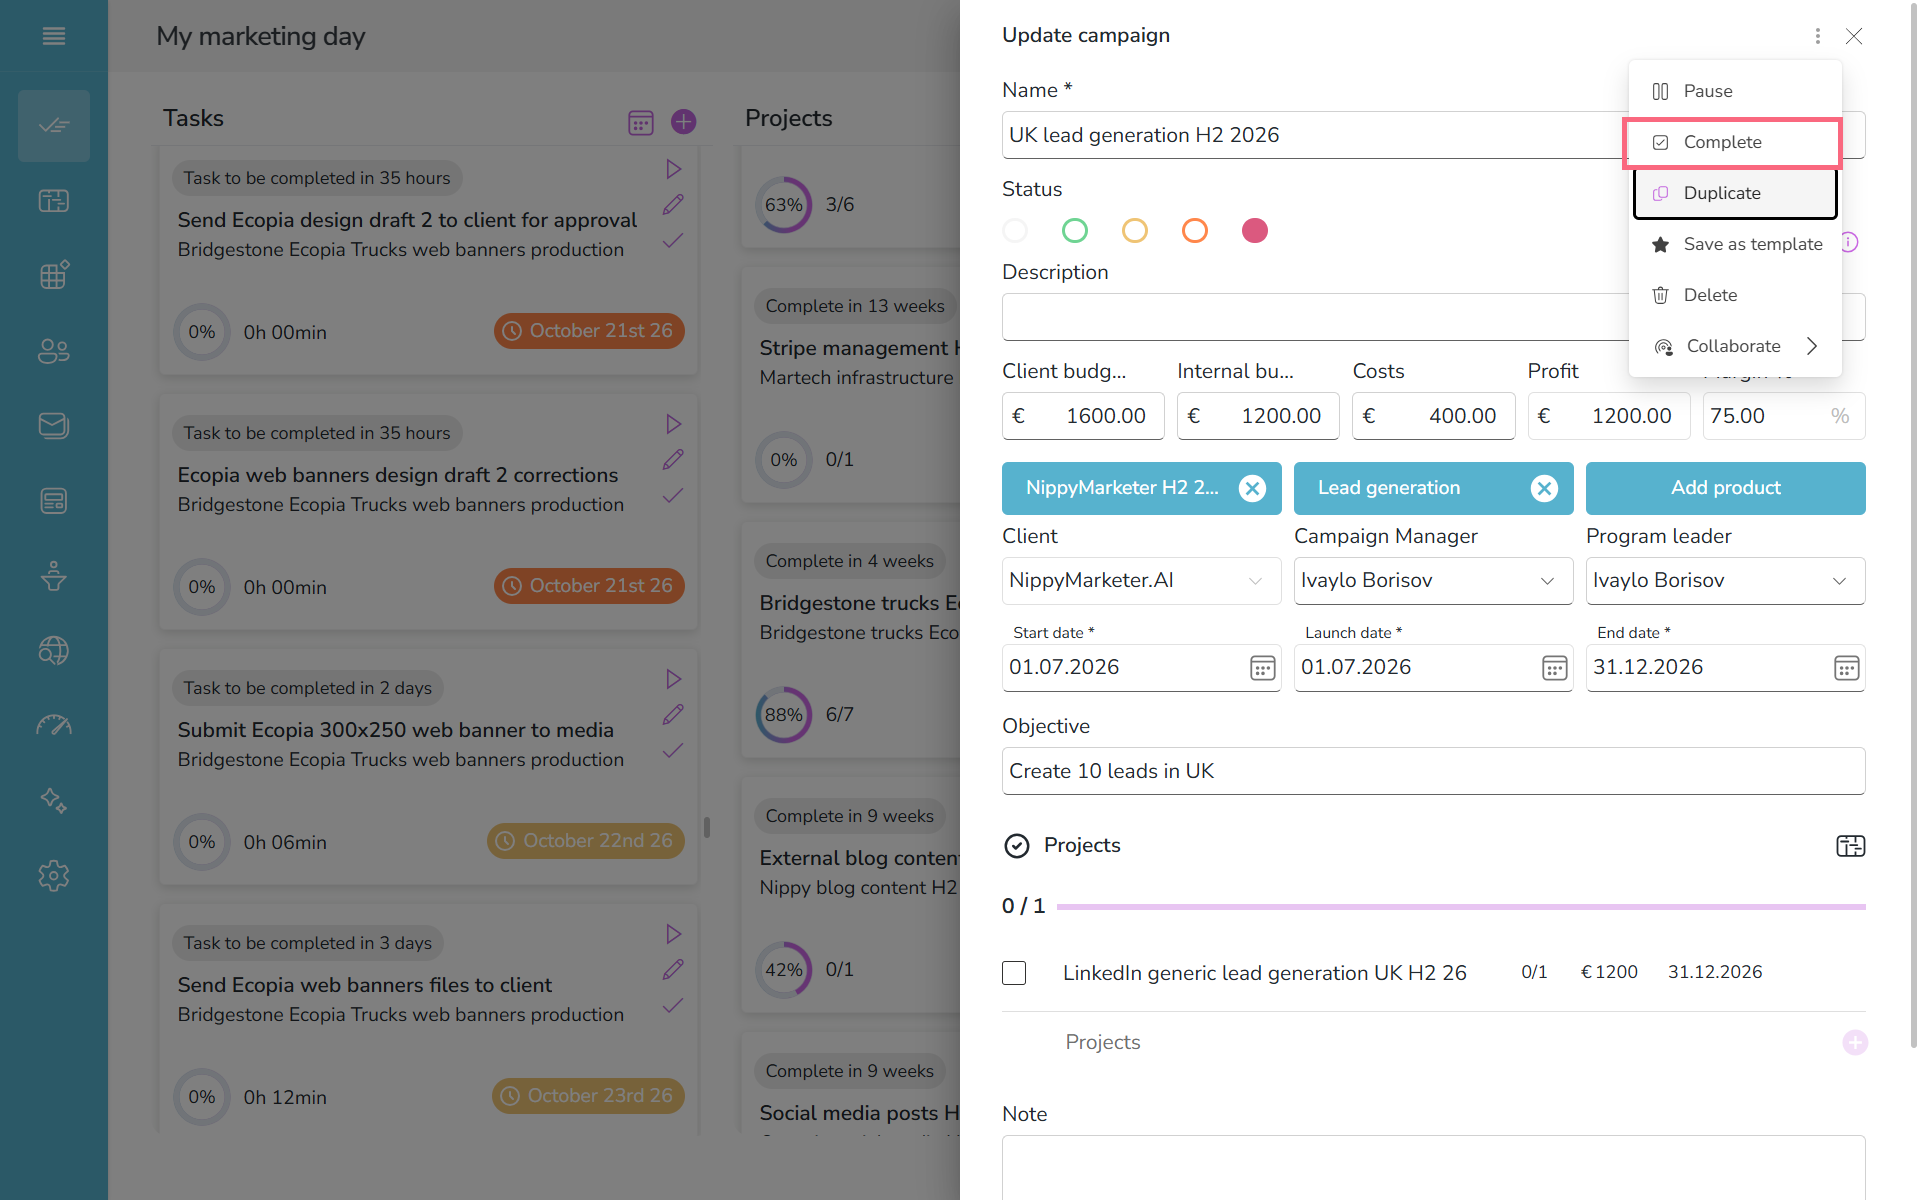Open the globe sidebar icon
This screenshot has width=1920, height=1200.
[x=54, y=651]
